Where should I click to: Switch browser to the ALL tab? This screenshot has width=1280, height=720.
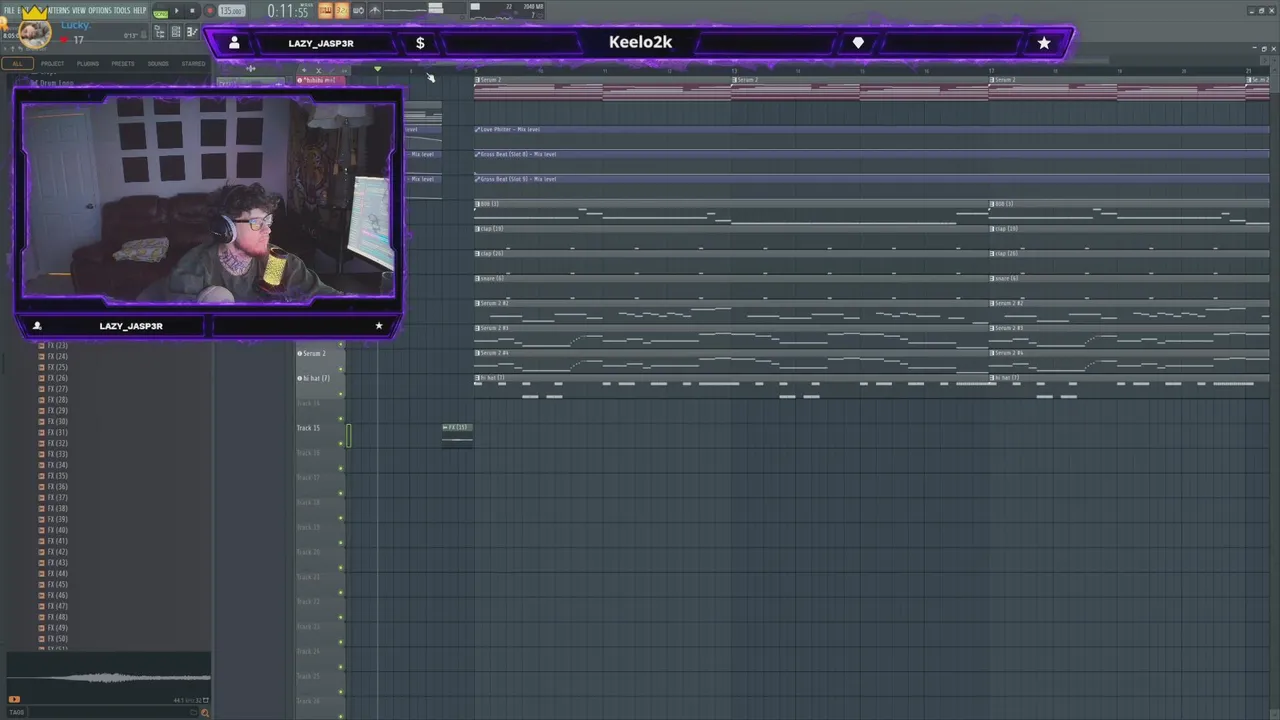click(17, 63)
